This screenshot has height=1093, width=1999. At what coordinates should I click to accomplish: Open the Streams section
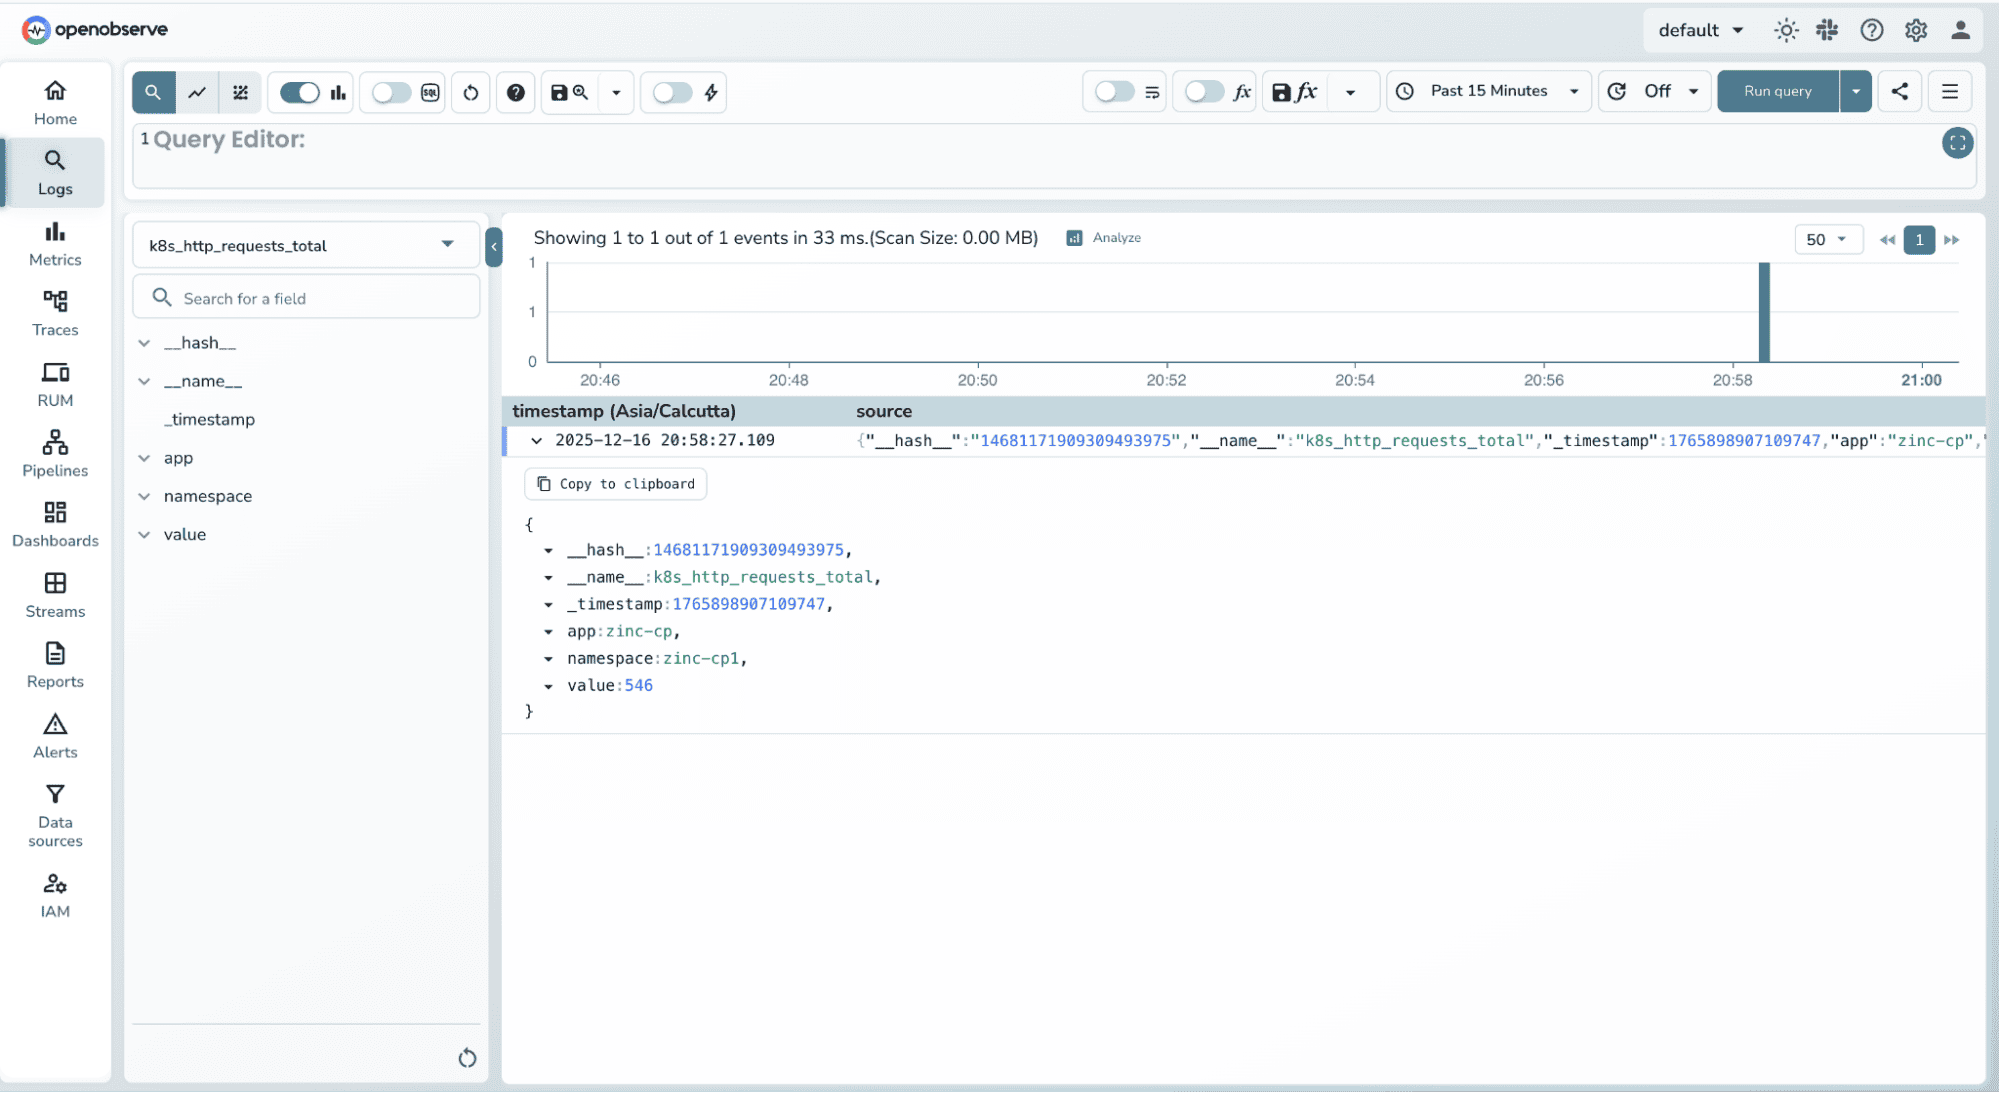tap(55, 593)
